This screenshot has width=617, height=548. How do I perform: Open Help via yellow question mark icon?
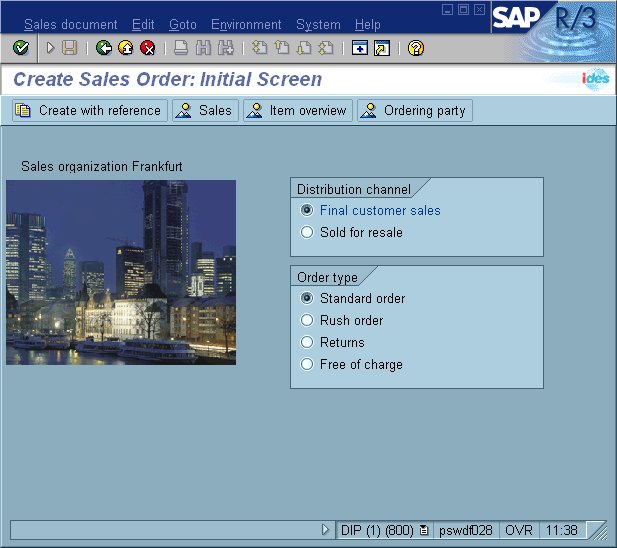point(416,48)
